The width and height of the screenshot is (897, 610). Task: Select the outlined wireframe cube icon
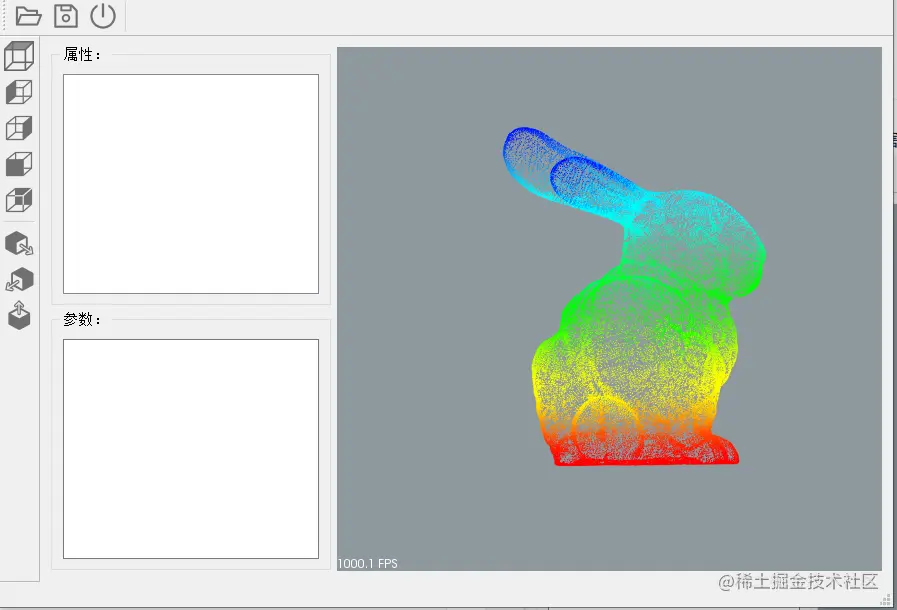pyautogui.click(x=19, y=128)
